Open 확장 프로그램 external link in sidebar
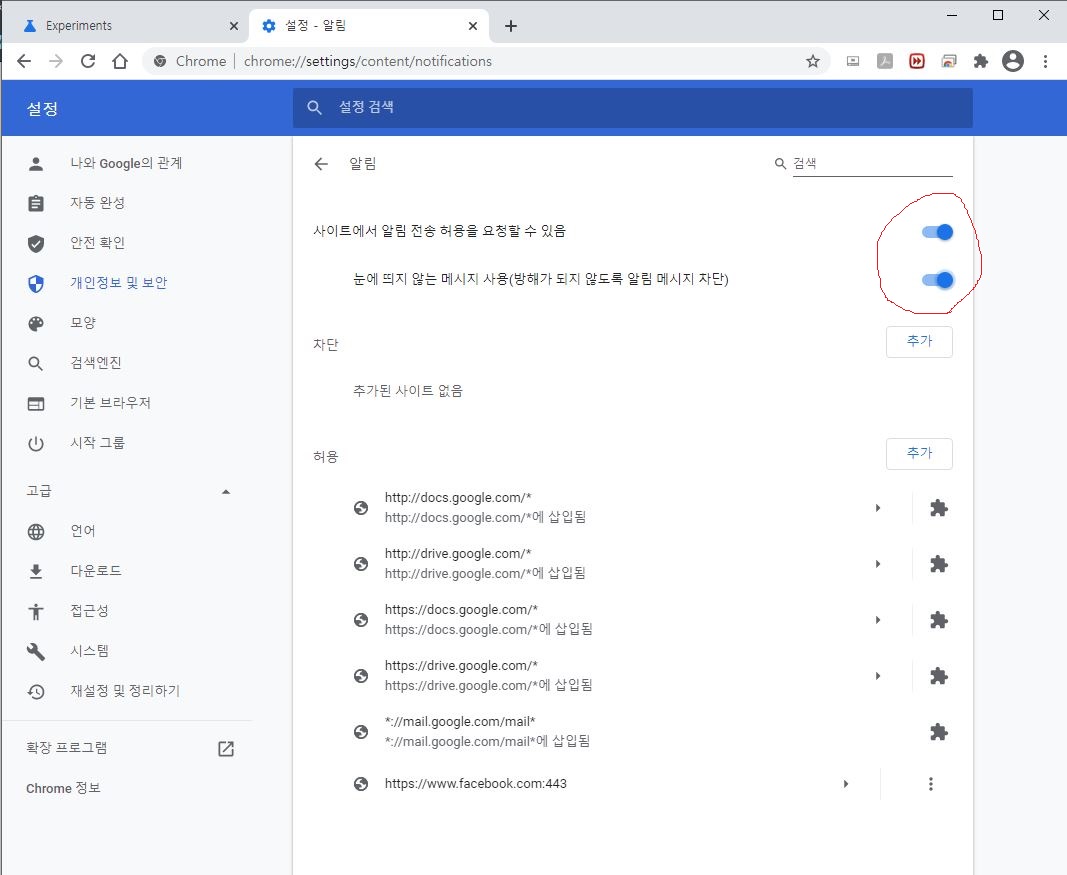 pyautogui.click(x=226, y=748)
